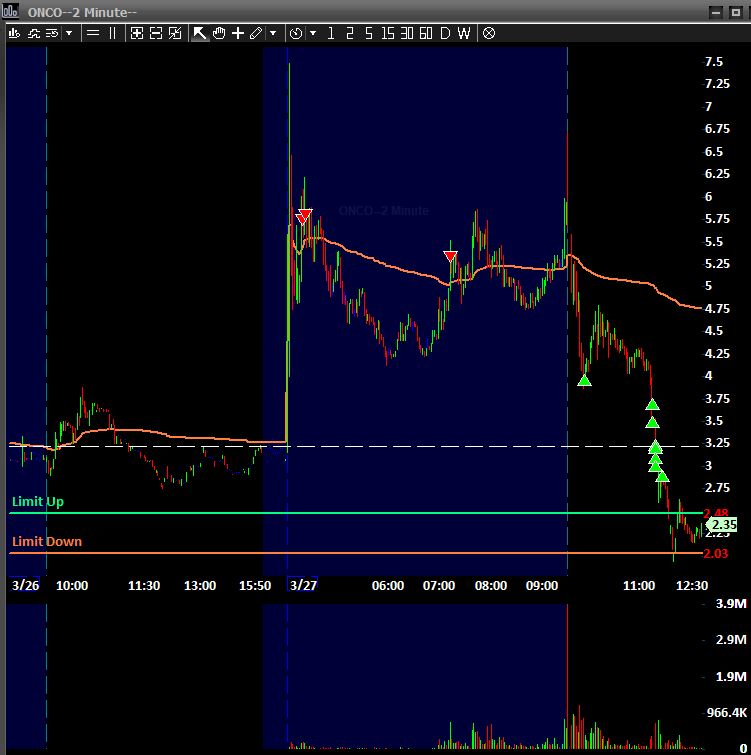The height and width of the screenshot is (755, 751).
Task: Click the red sell marker near 5.75
Action: click(x=304, y=216)
